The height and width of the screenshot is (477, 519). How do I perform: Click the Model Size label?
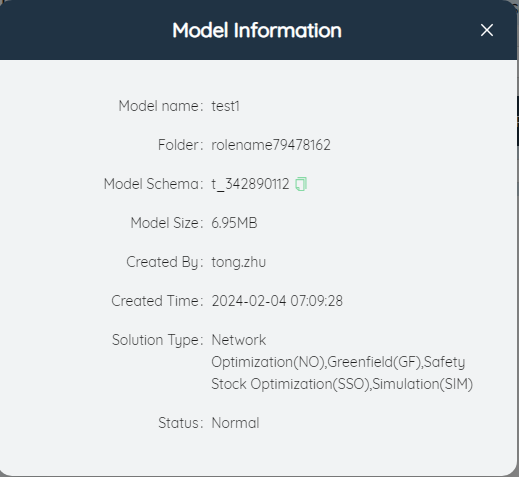point(167,223)
